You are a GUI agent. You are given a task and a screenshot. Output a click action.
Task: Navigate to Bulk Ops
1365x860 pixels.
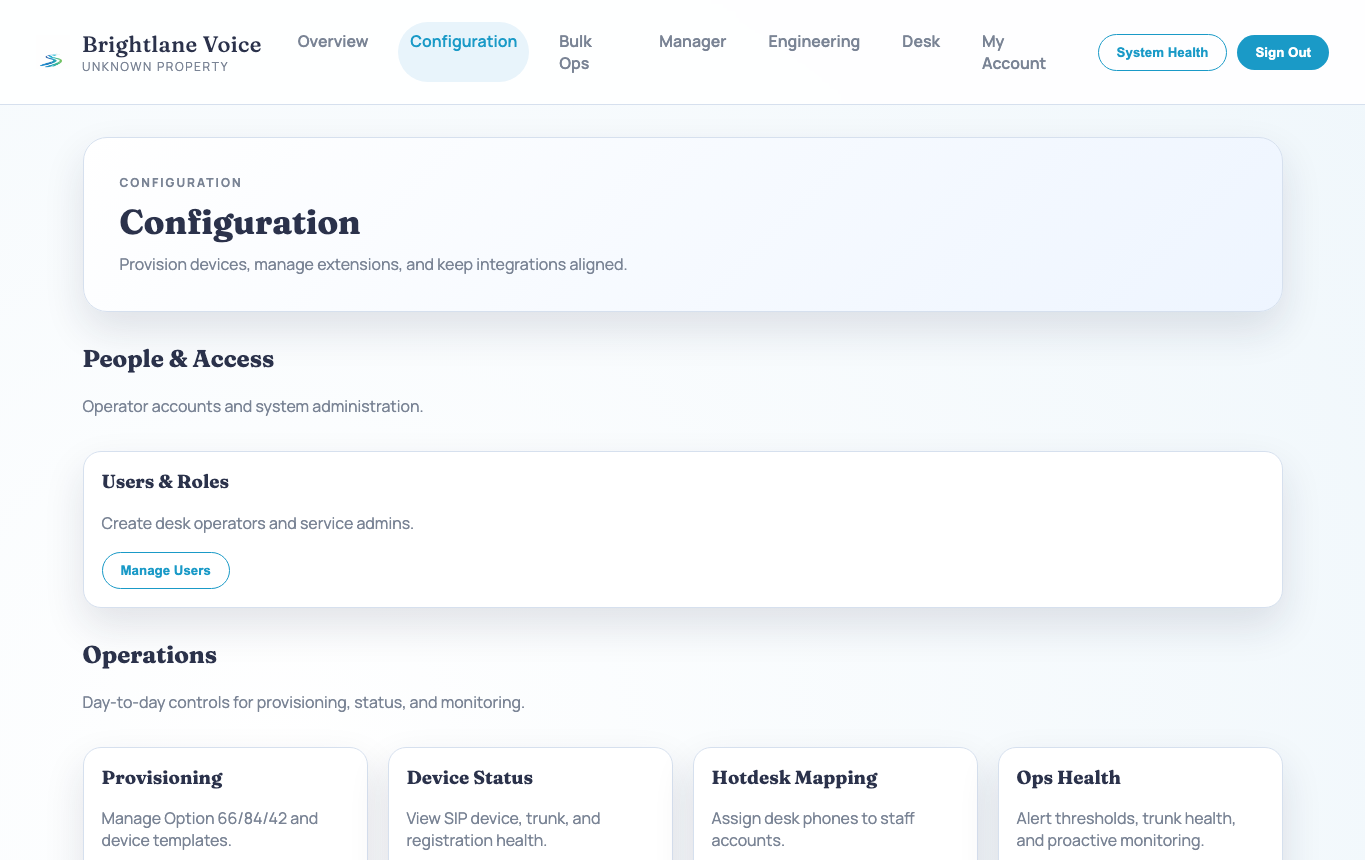pos(575,52)
